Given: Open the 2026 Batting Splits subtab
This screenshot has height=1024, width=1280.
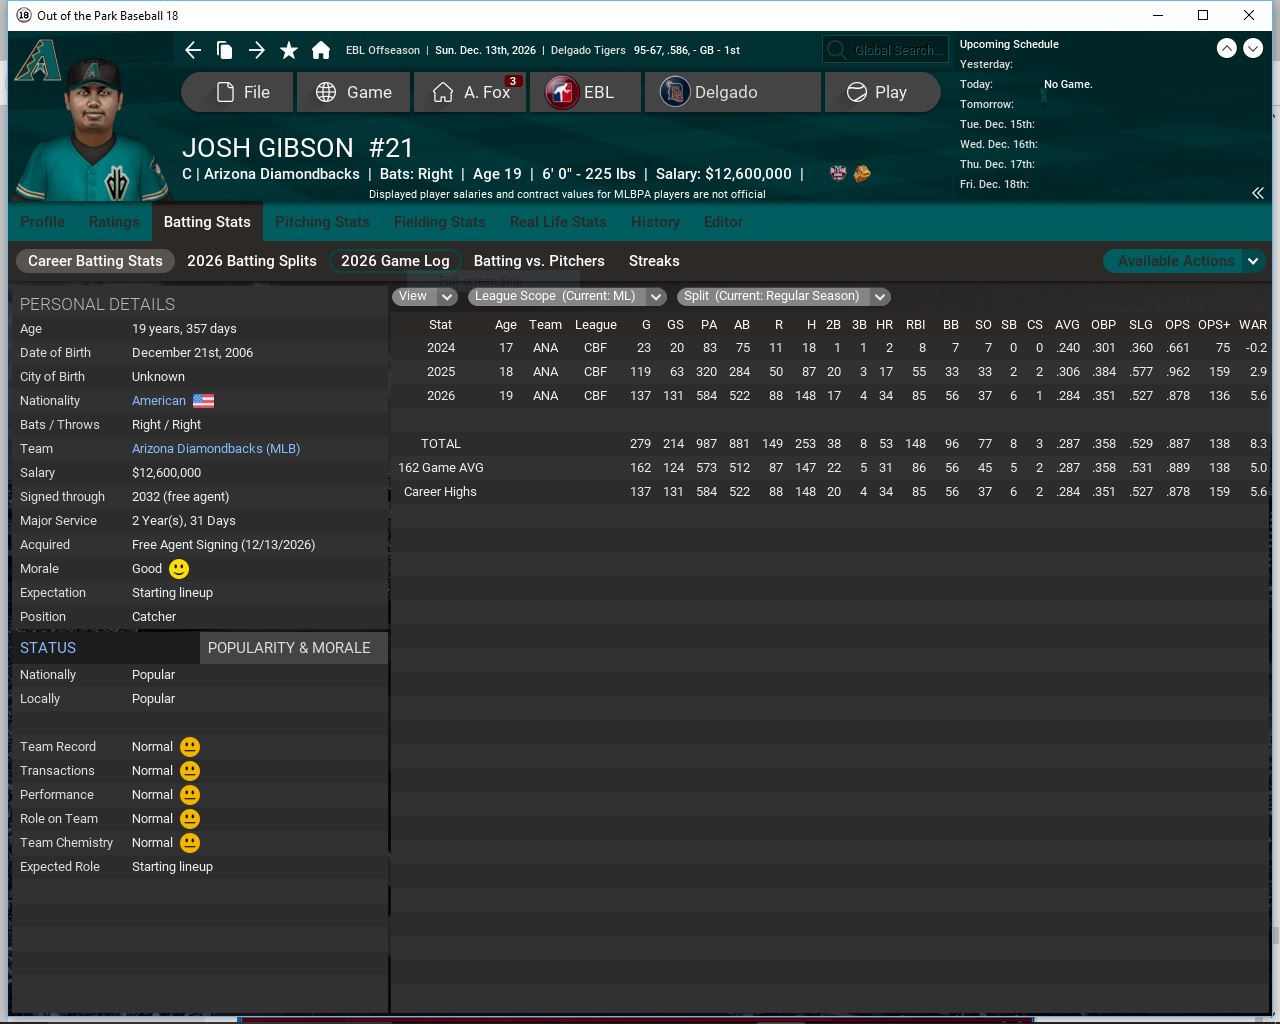Looking at the screenshot, I should (x=252, y=261).
